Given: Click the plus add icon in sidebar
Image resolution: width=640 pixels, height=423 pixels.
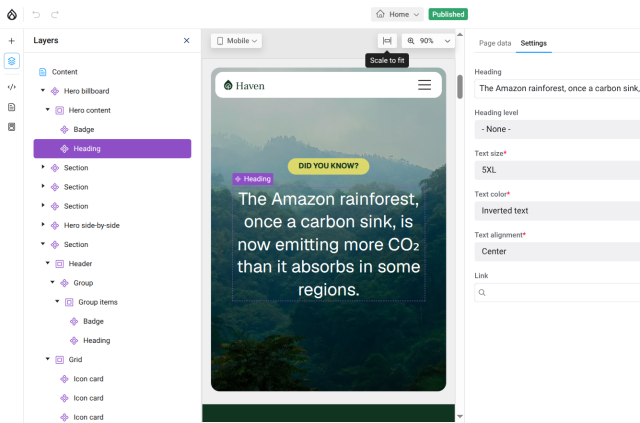Looking at the screenshot, I should pyautogui.click(x=12, y=41).
